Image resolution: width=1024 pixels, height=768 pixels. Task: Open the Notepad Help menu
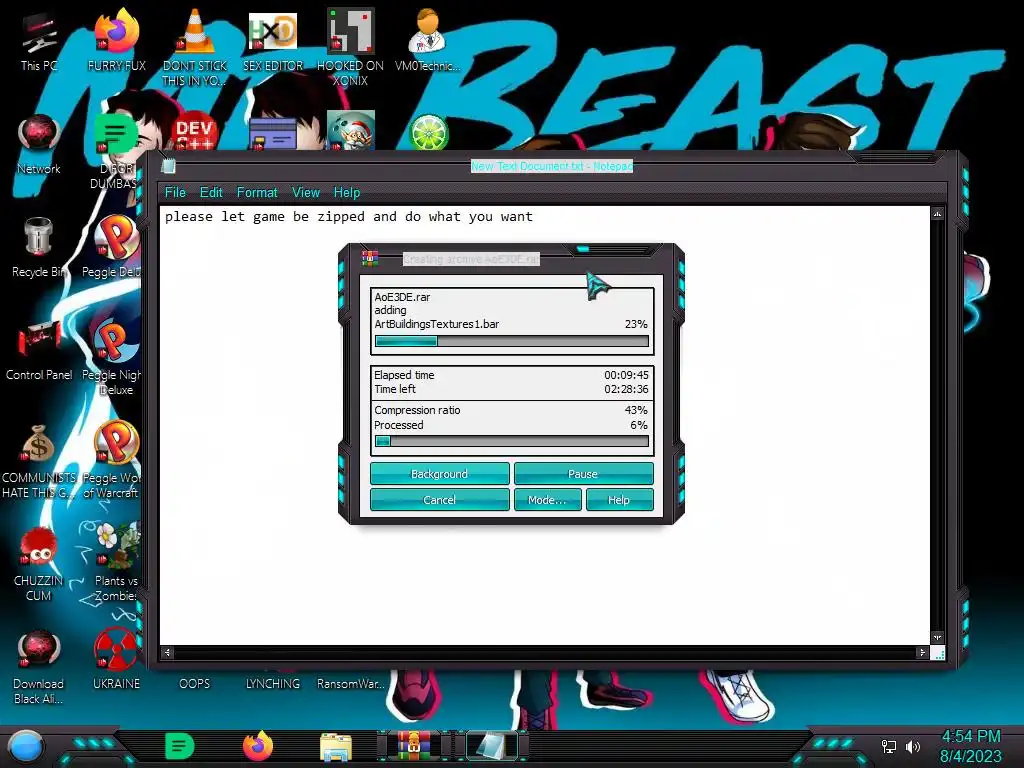point(347,193)
